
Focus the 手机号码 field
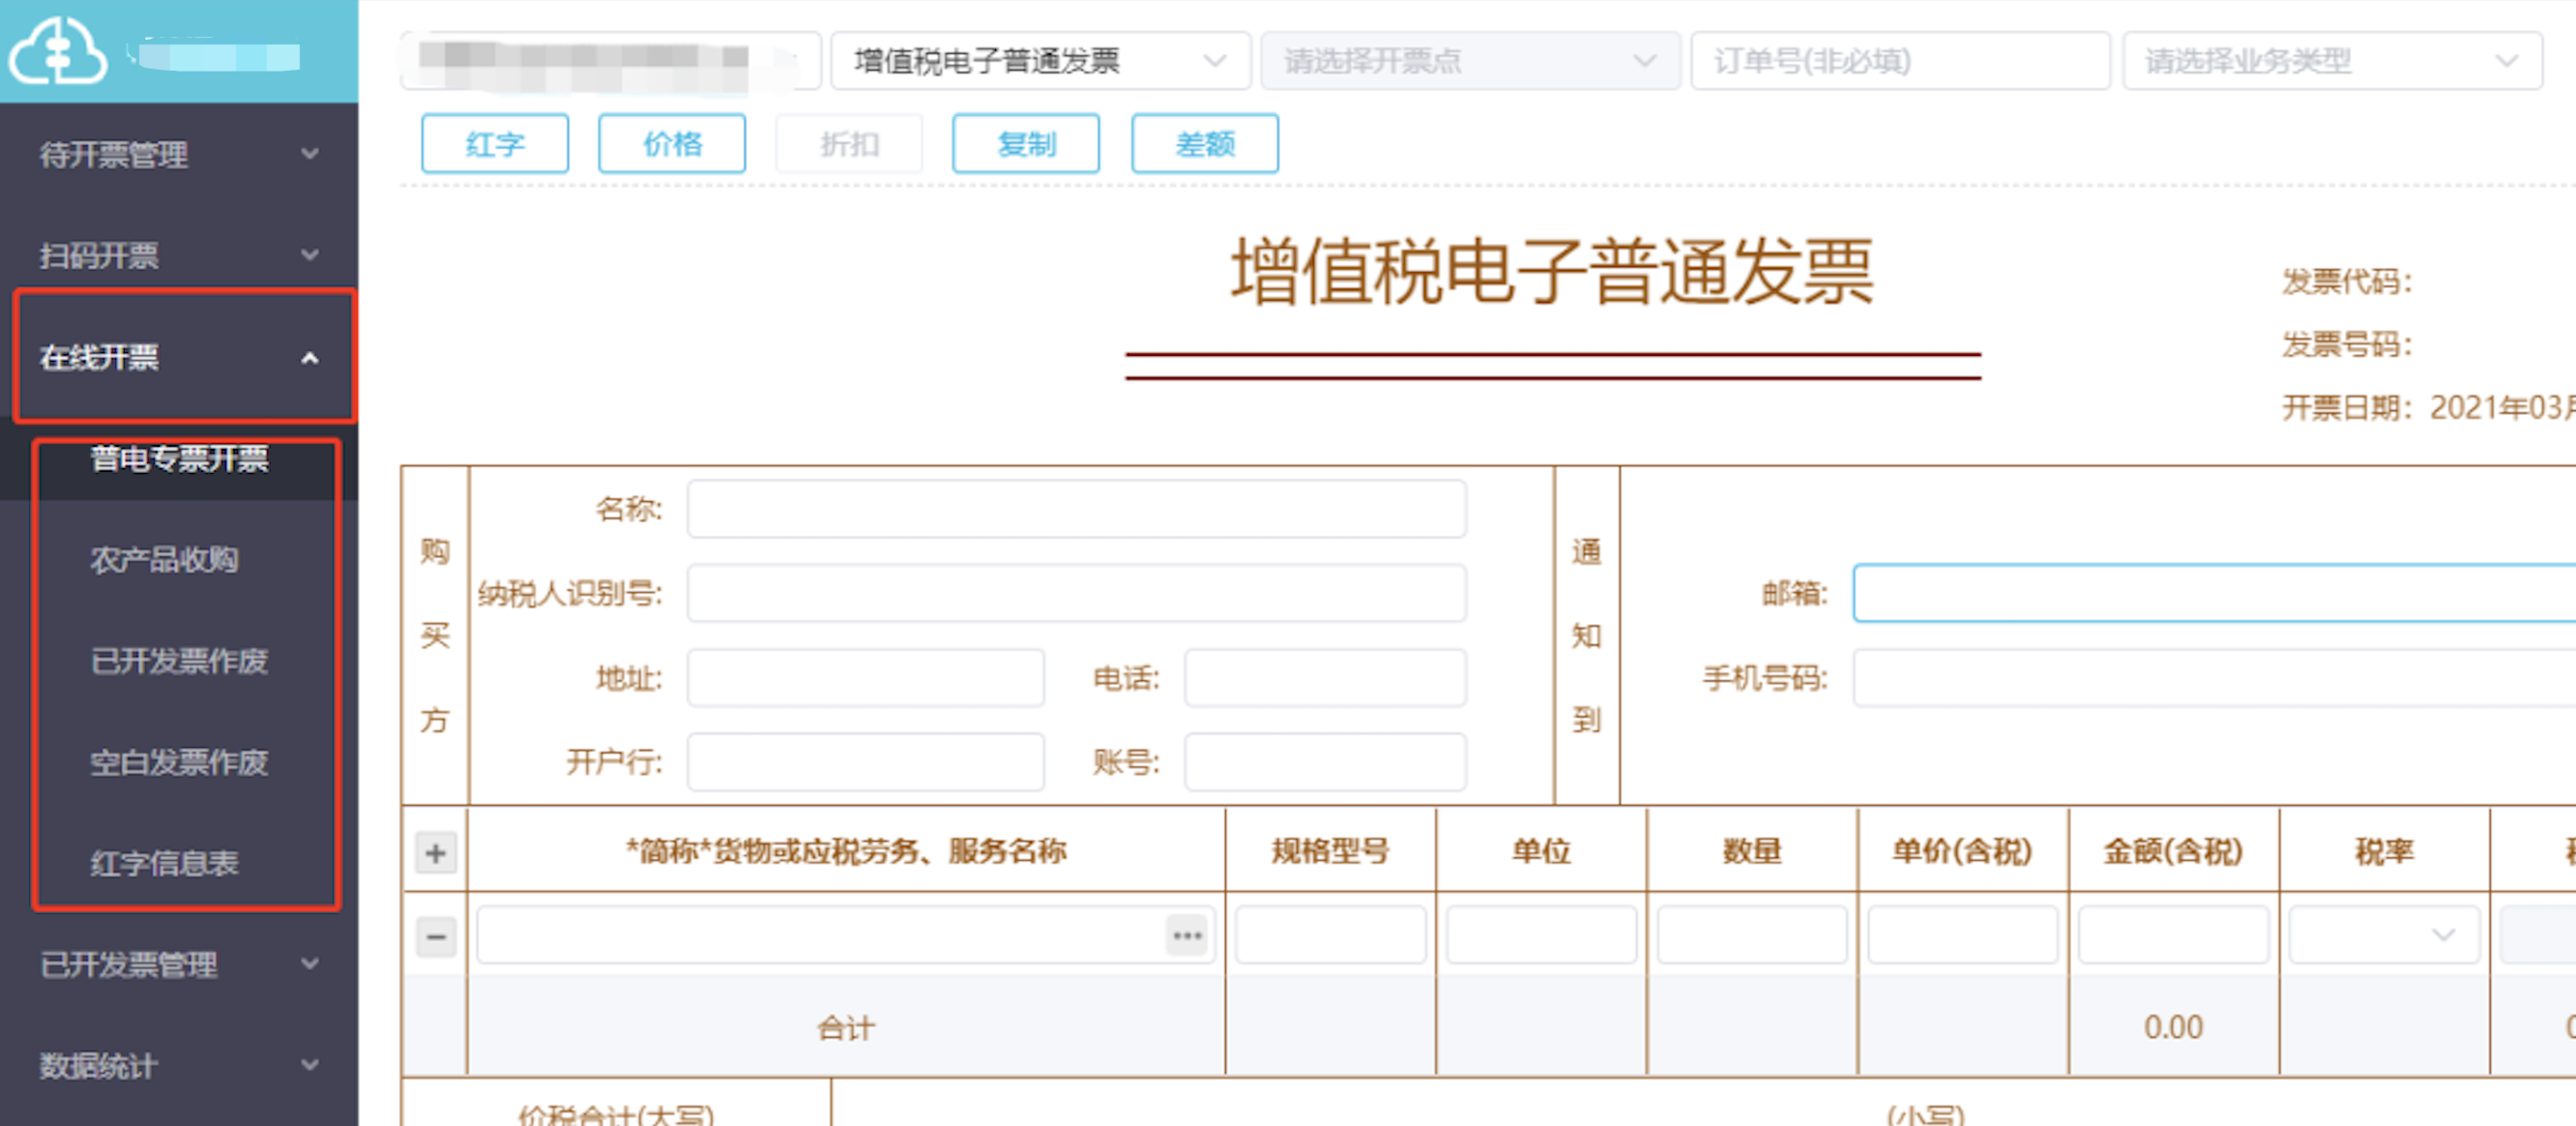click(x=2214, y=678)
